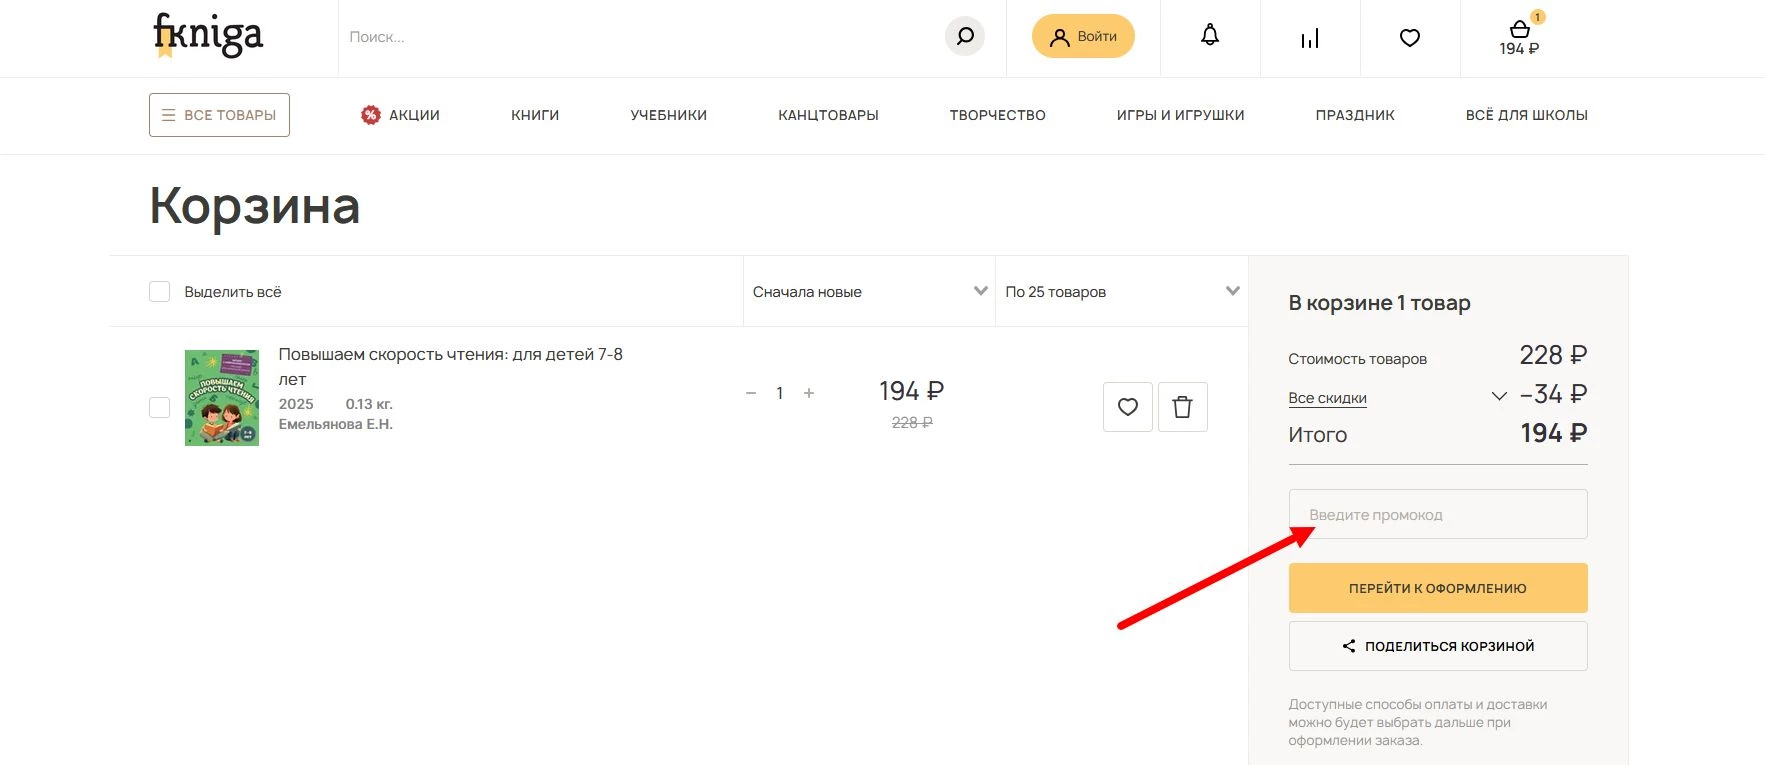Open favorites heart icon in header
Screen dimensions: 1765x765
click(x=1410, y=38)
